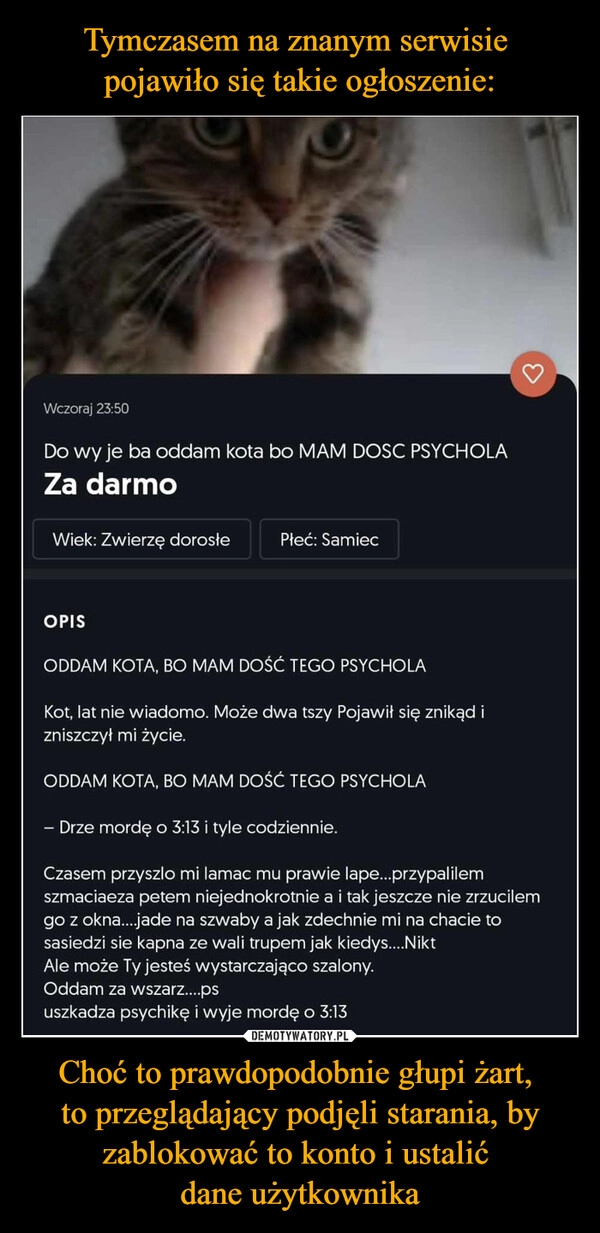Click the listing title 'Do wy je ba oddam kota'
Viewport: 600px width, 1233px height.
point(276,451)
